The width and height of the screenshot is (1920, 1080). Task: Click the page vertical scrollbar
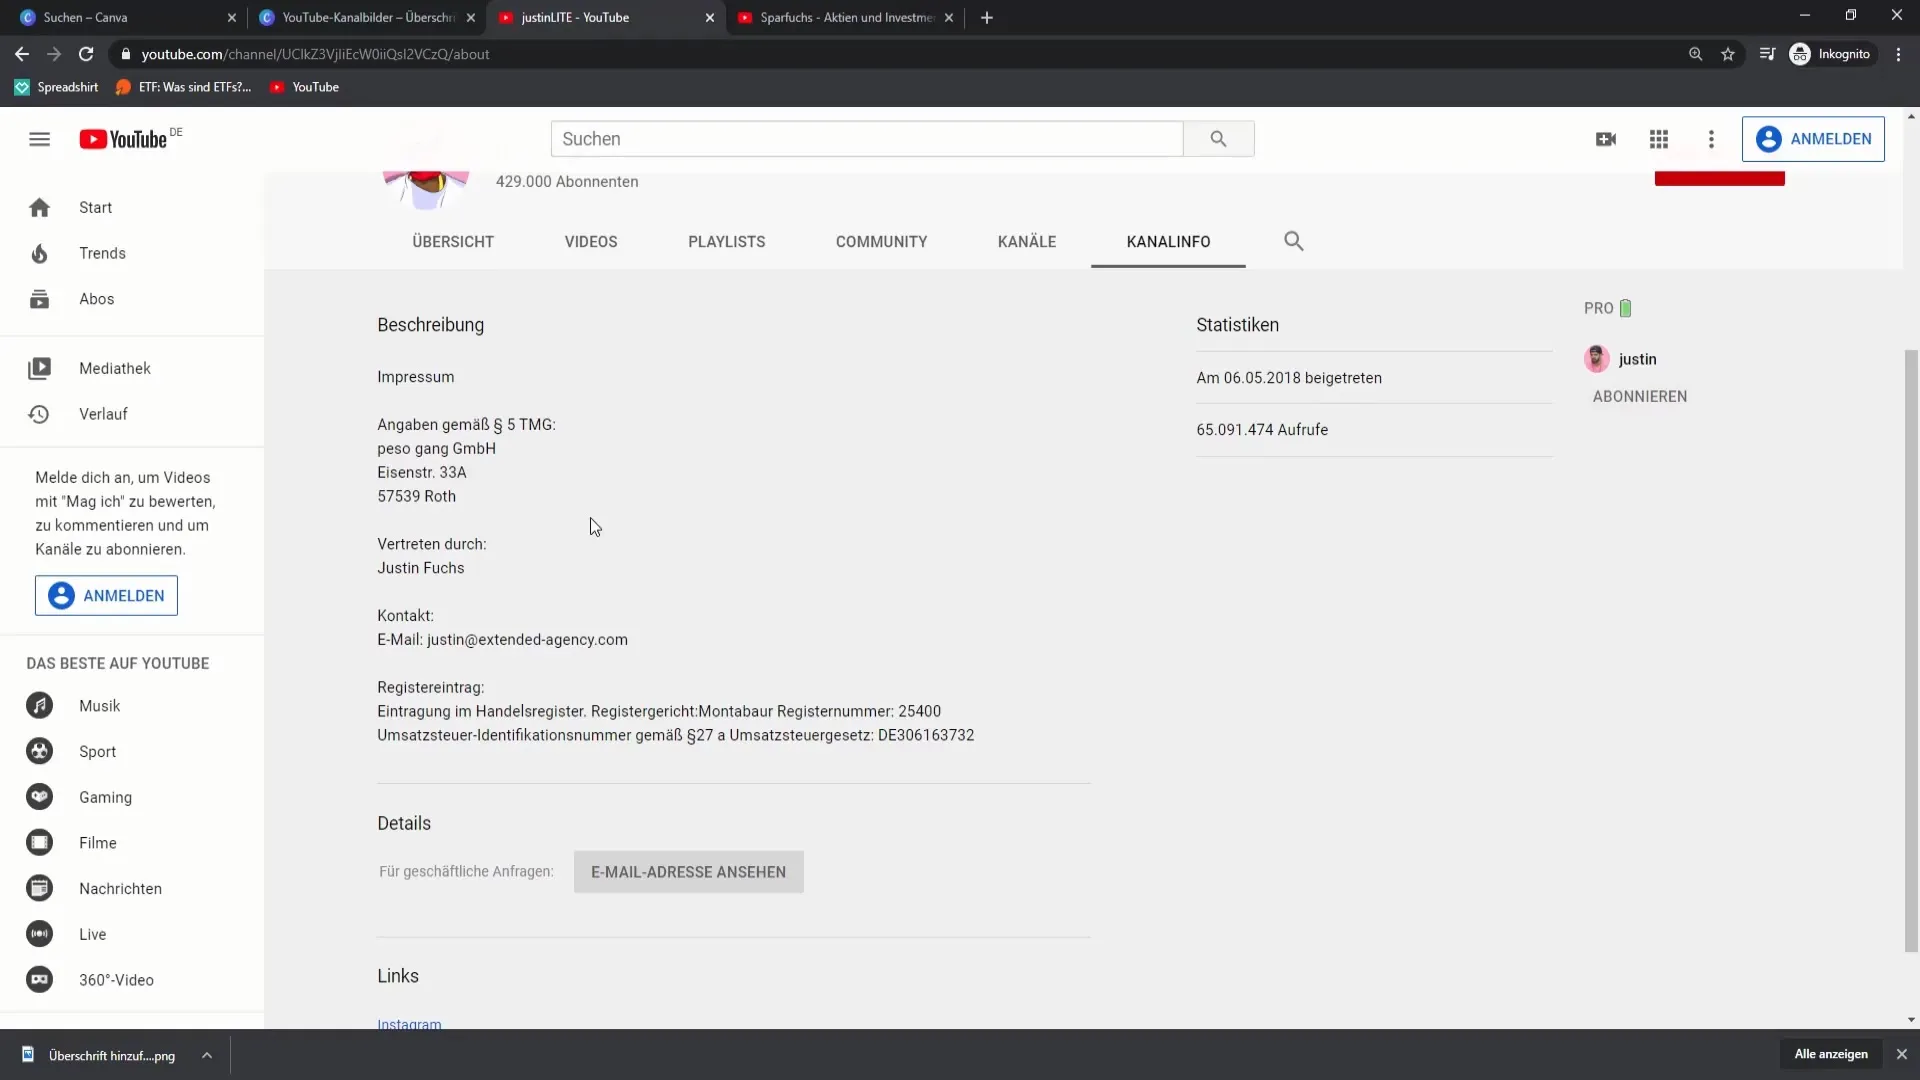pyautogui.click(x=1911, y=650)
